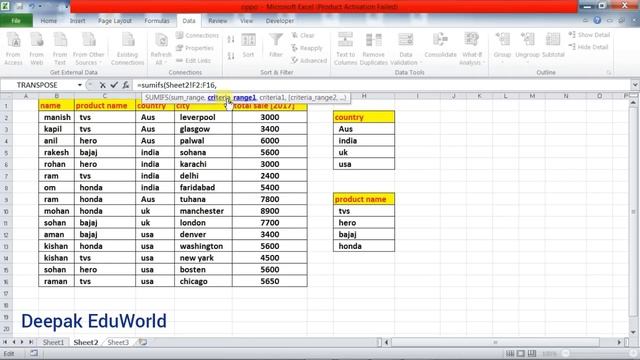Switch to the View tab
The image size is (640, 360).
click(x=247, y=20)
